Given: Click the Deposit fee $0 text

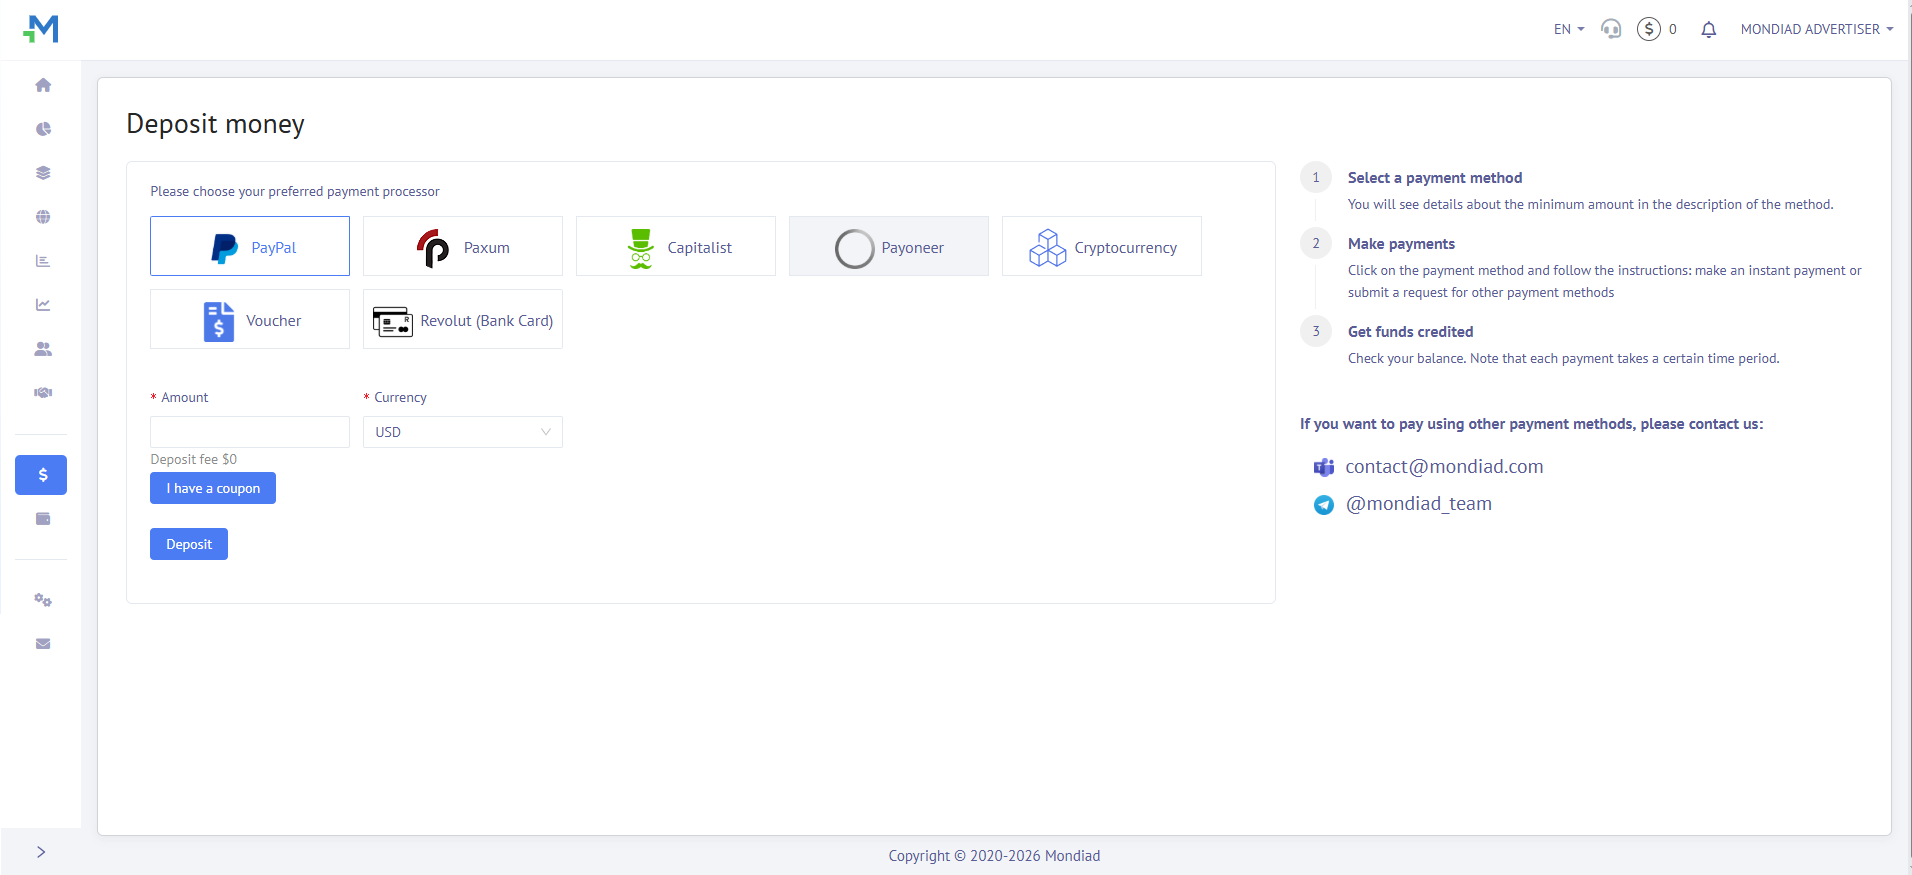Looking at the screenshot, I should click(x=194, y=459).
